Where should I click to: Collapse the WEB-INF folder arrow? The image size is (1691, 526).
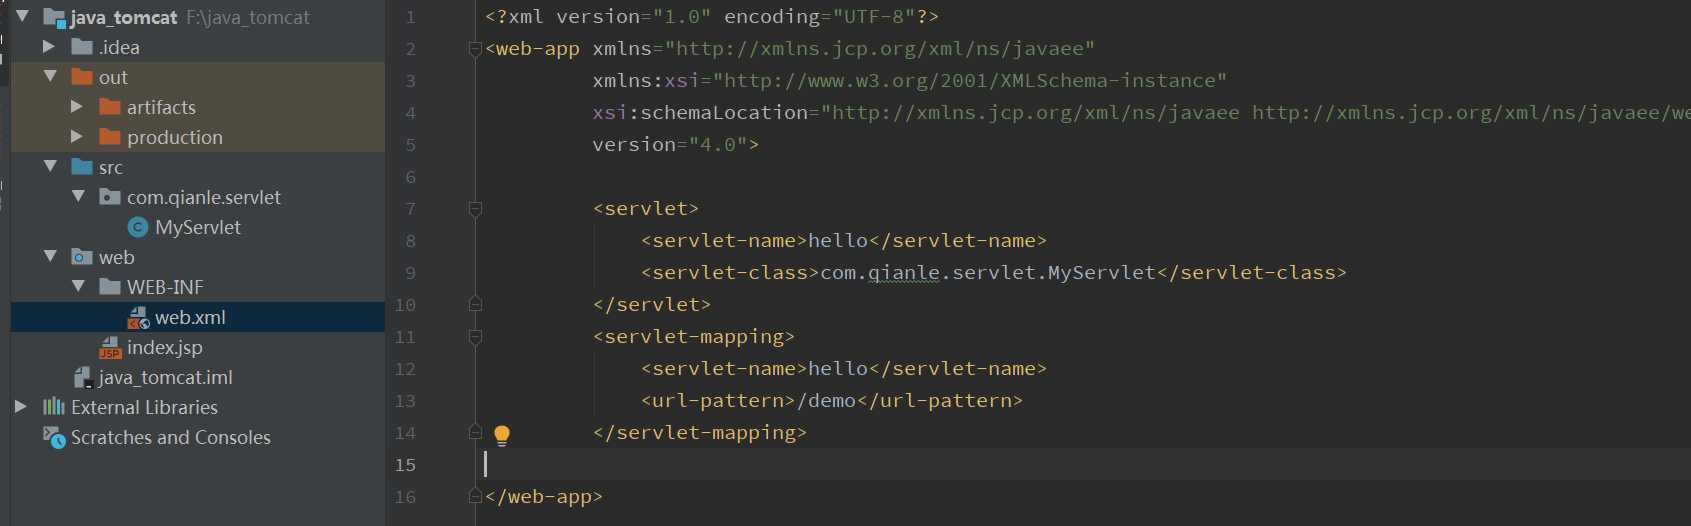point(79,287)
